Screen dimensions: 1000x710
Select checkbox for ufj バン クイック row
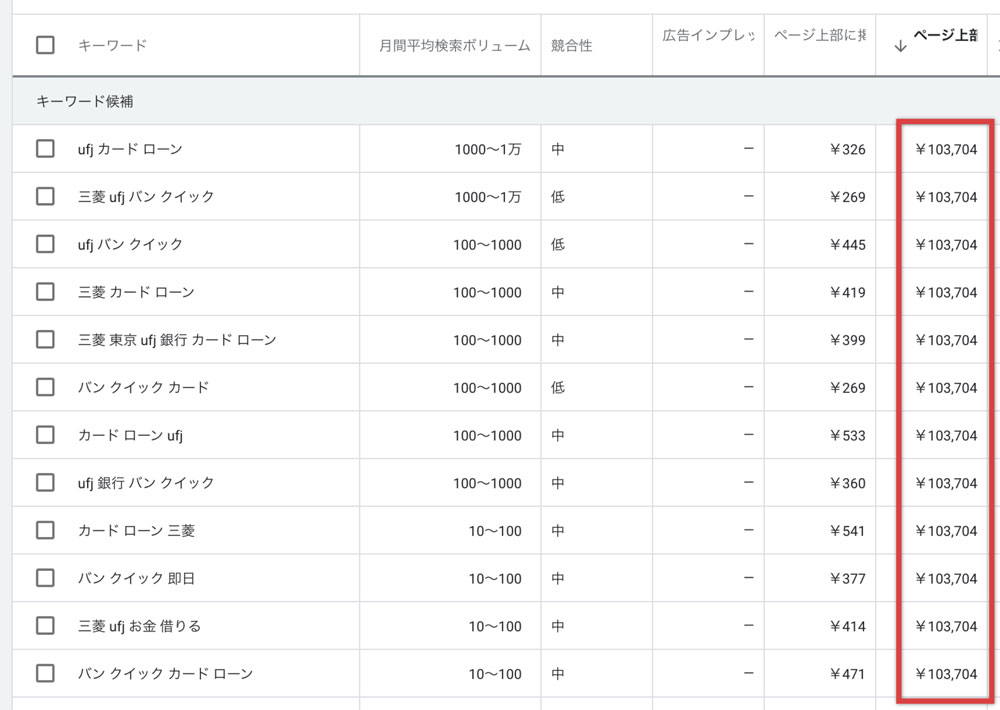45,244
